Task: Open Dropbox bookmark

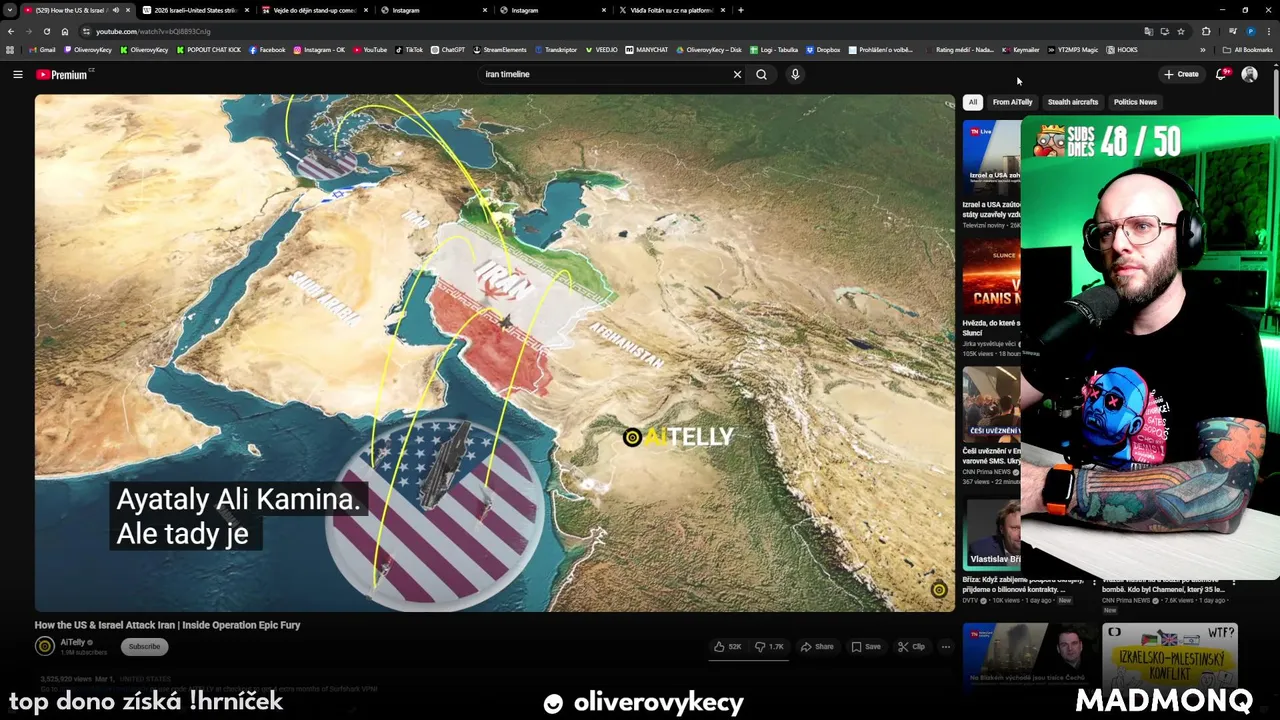Action: (823, 50)
